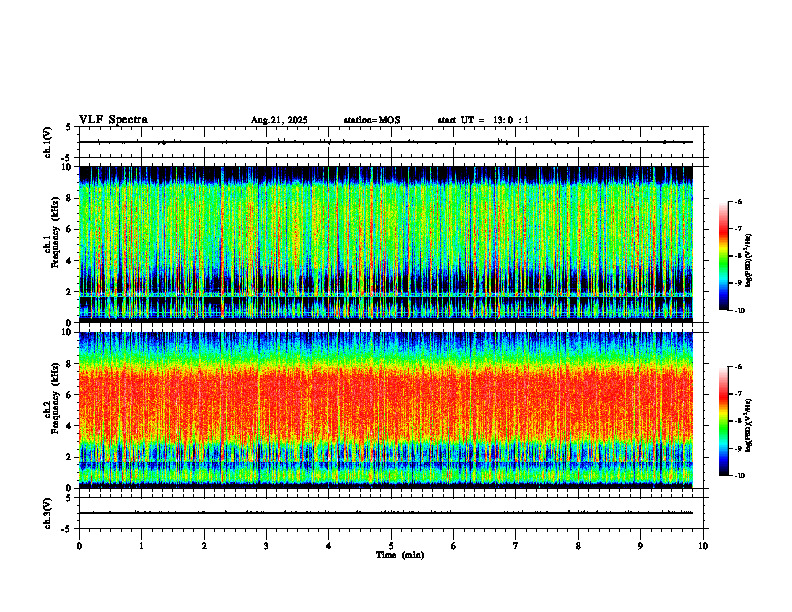Click the "5" volt tick on ch.3(V) axis
Viewport: 792px width, 612px height.
68,498
